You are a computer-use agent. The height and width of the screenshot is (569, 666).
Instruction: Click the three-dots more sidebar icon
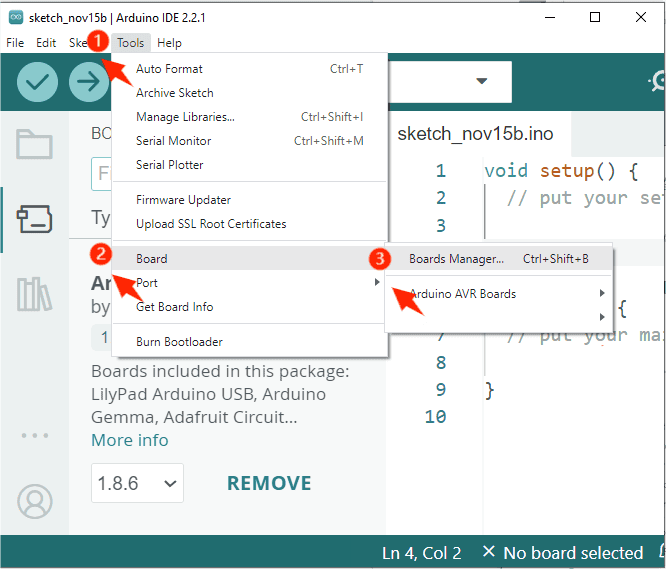click(x=34, y=435)
